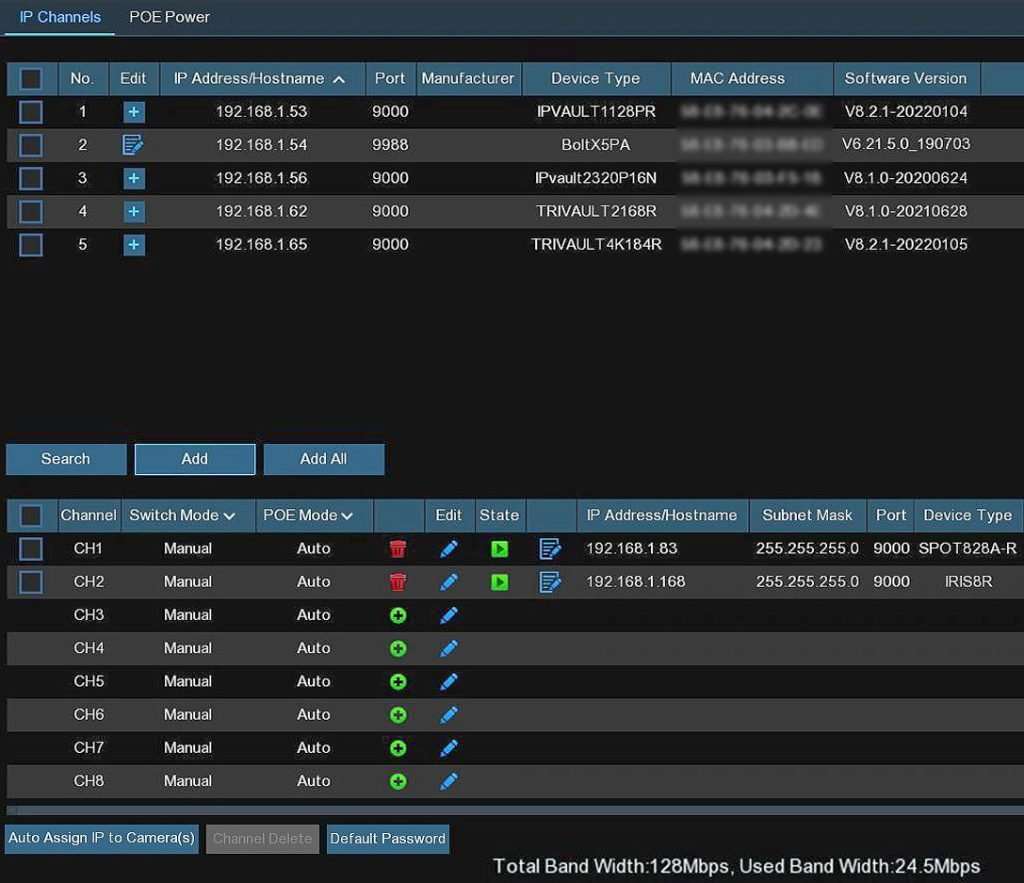Edit CH3 using the pencil icon
The image size is (1024, 883).
[449, 615]
